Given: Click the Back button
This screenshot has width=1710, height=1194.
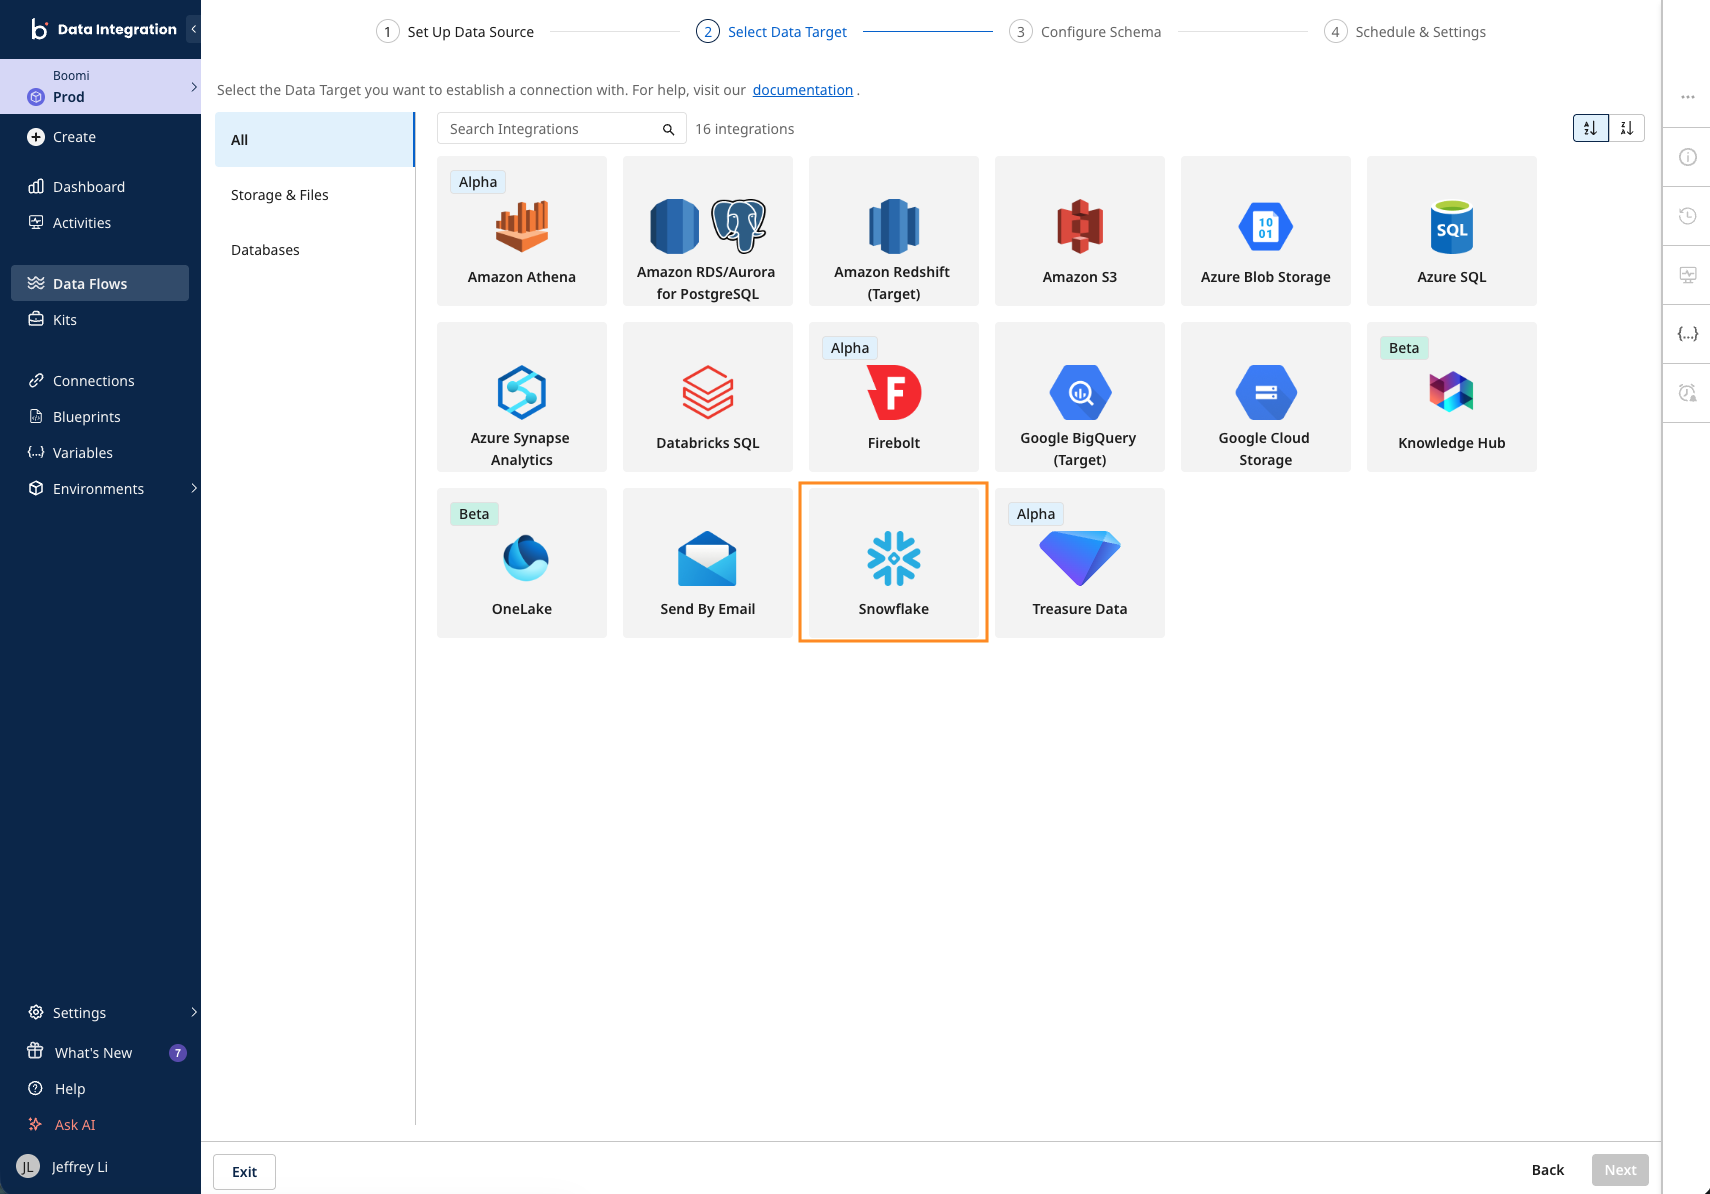Looking at the screenshot, I should pyautogui.click(x=1548, y=1170).
